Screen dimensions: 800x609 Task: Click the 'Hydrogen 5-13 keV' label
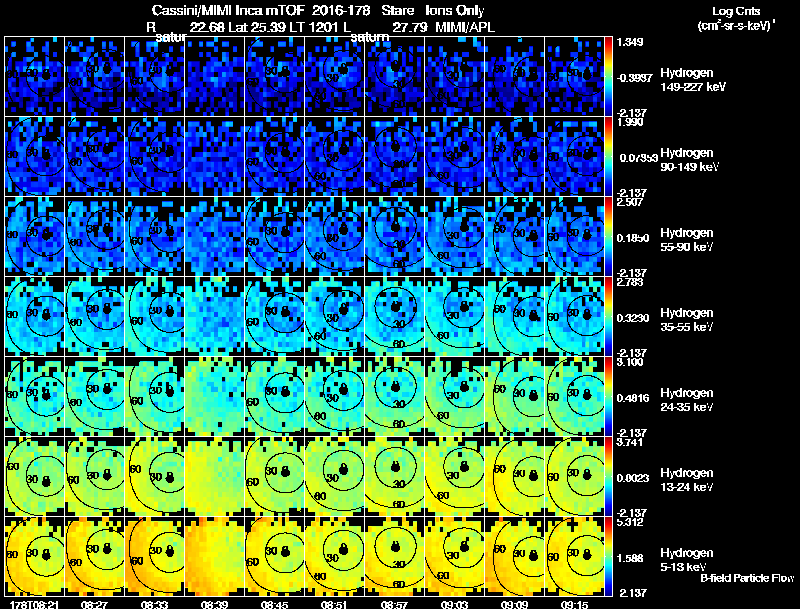687,560
